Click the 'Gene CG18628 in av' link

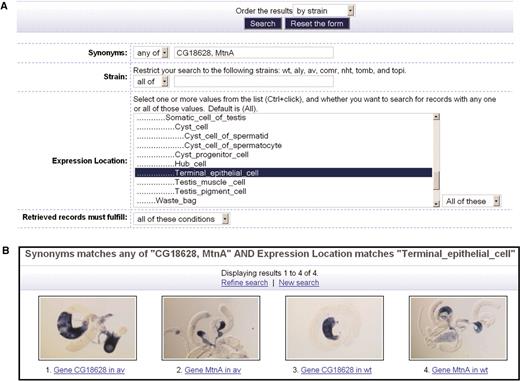pos(89,370)
